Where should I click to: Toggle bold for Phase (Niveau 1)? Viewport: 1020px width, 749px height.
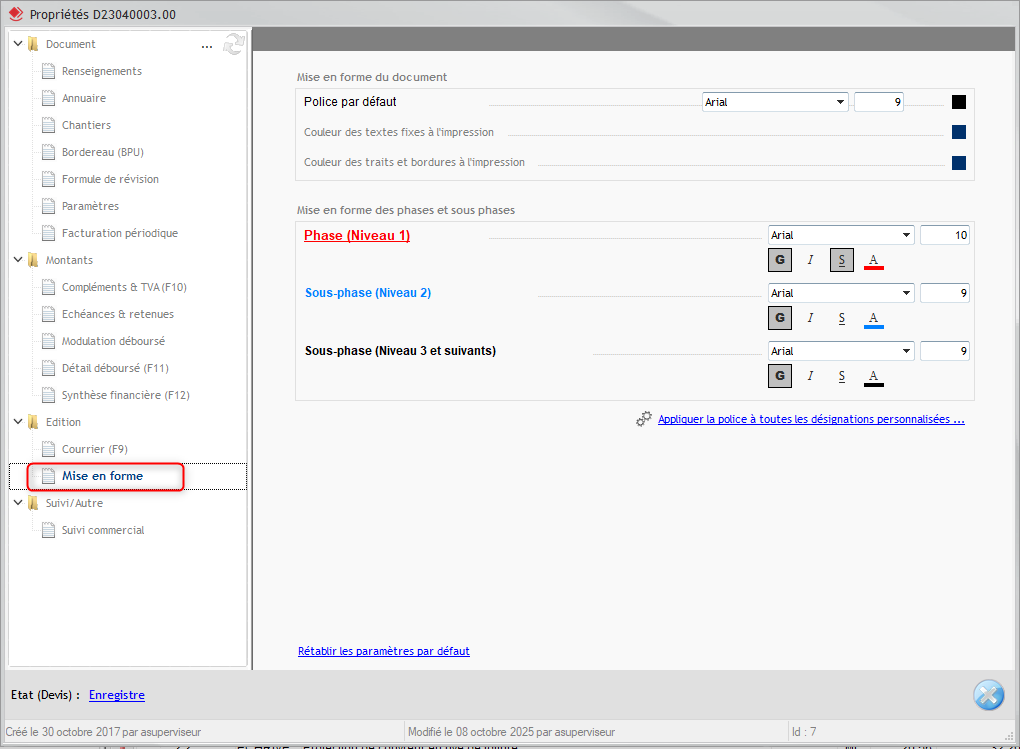[780, 261]
